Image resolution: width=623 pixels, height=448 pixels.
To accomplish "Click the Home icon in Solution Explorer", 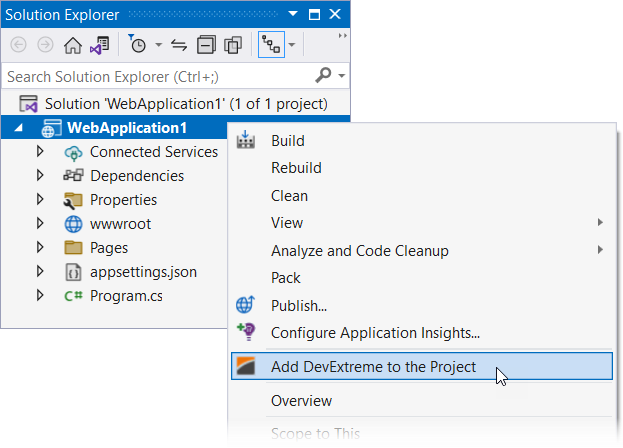I will (73, 45).
